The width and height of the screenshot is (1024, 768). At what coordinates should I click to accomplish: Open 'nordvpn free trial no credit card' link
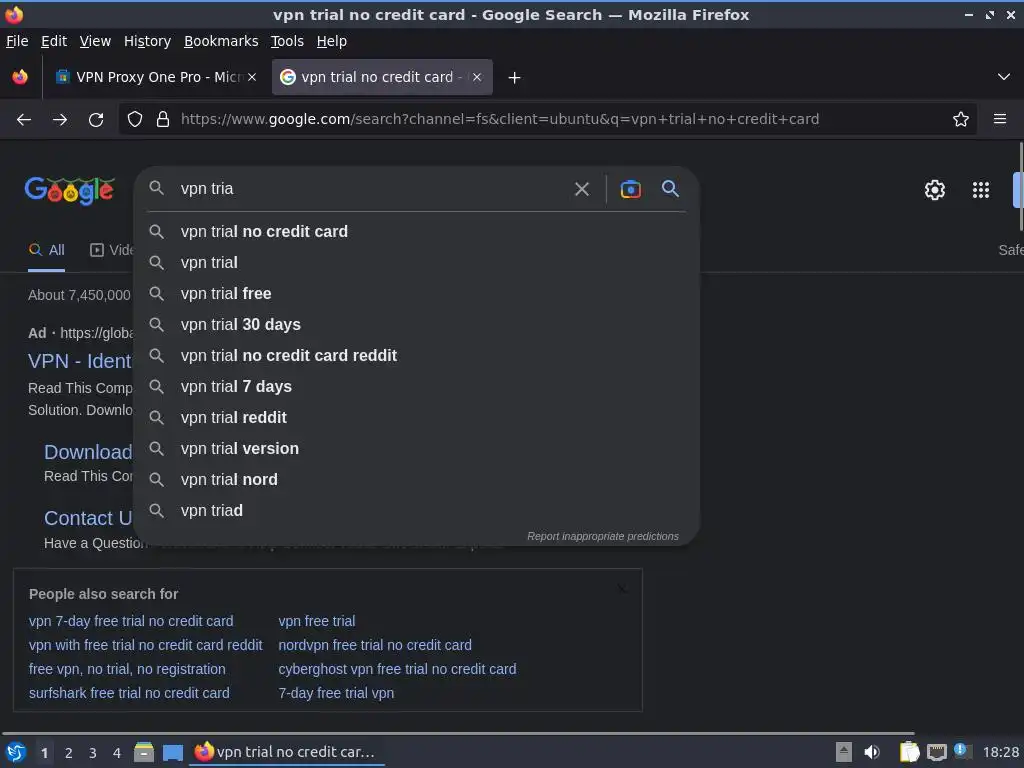(x=375, y=645)
